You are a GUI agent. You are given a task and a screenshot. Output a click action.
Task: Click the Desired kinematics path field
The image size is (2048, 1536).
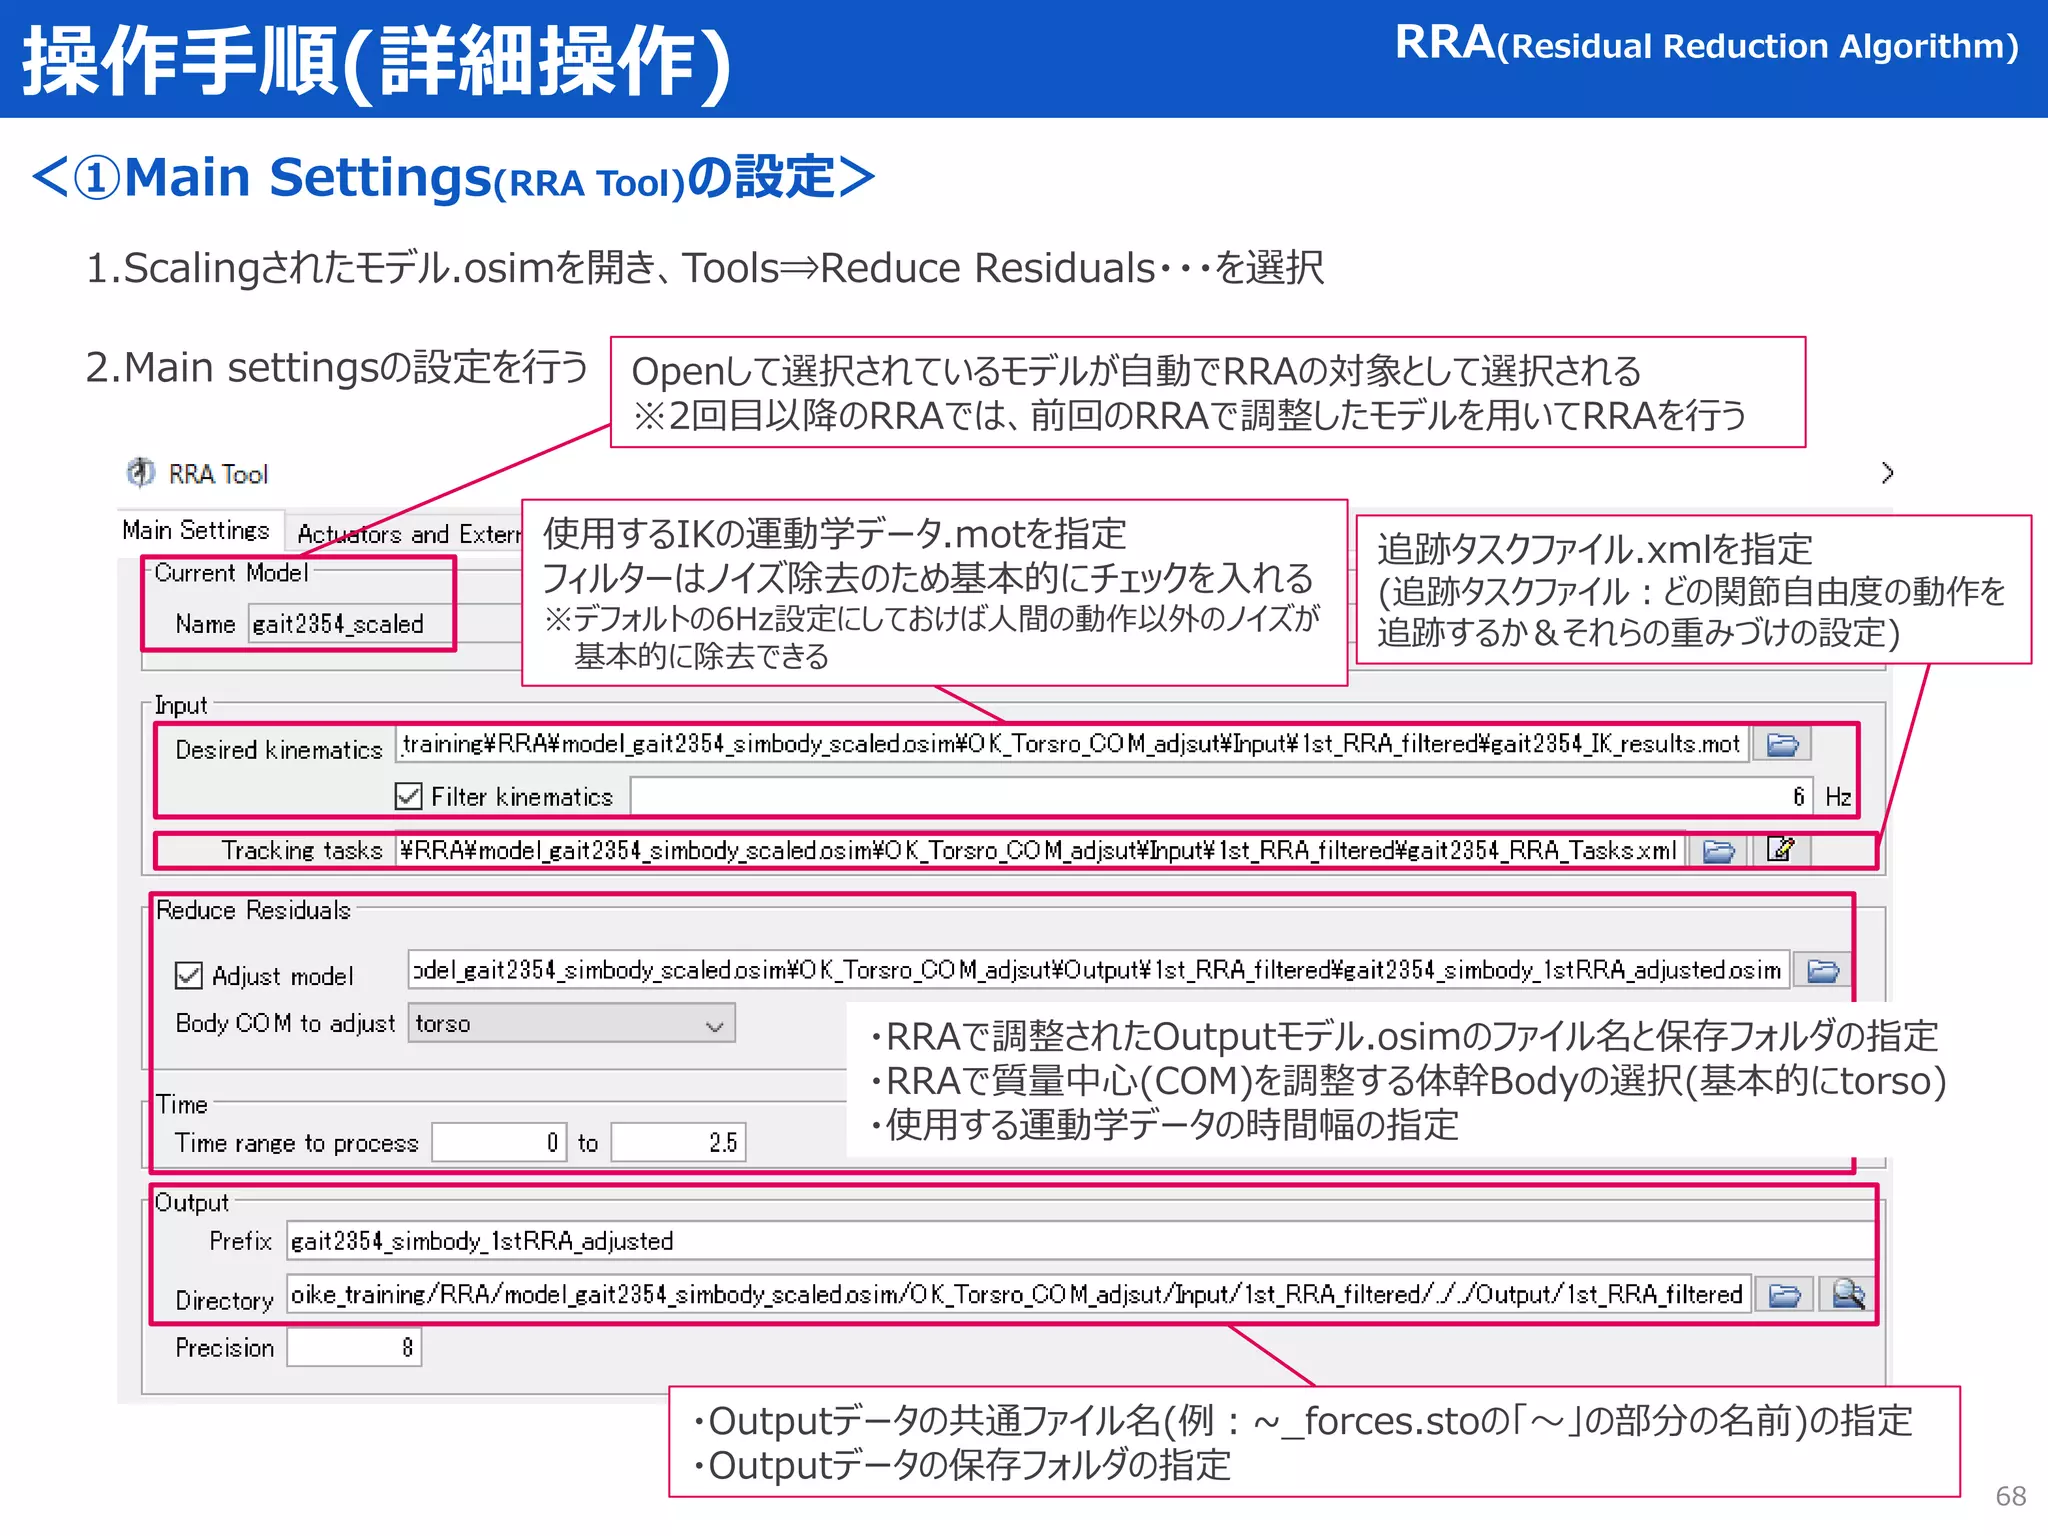coord(1072,744)
